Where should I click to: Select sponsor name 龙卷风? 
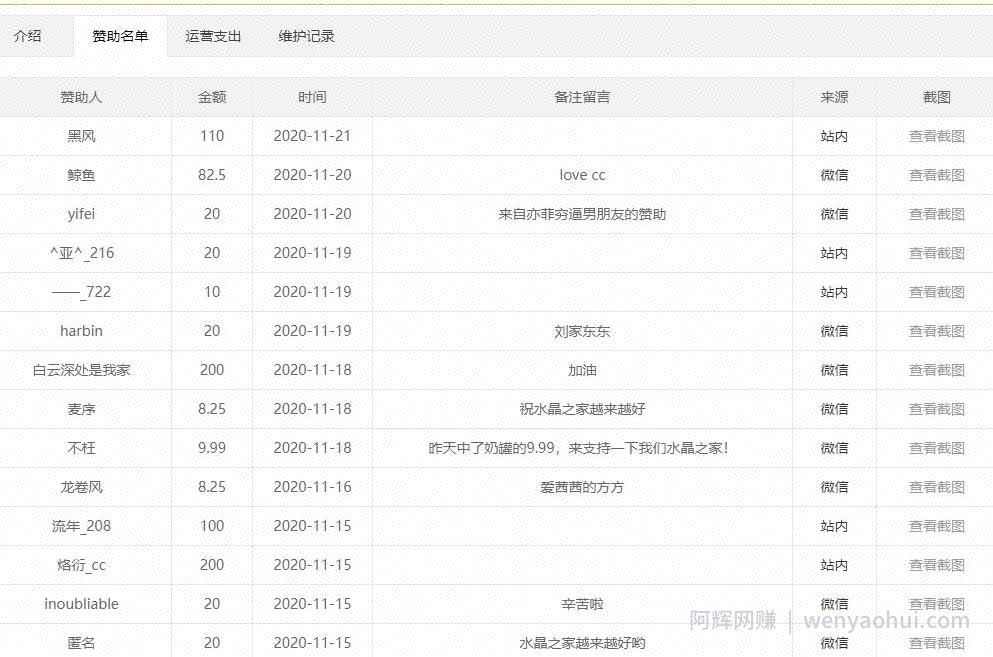pos(81,487)
